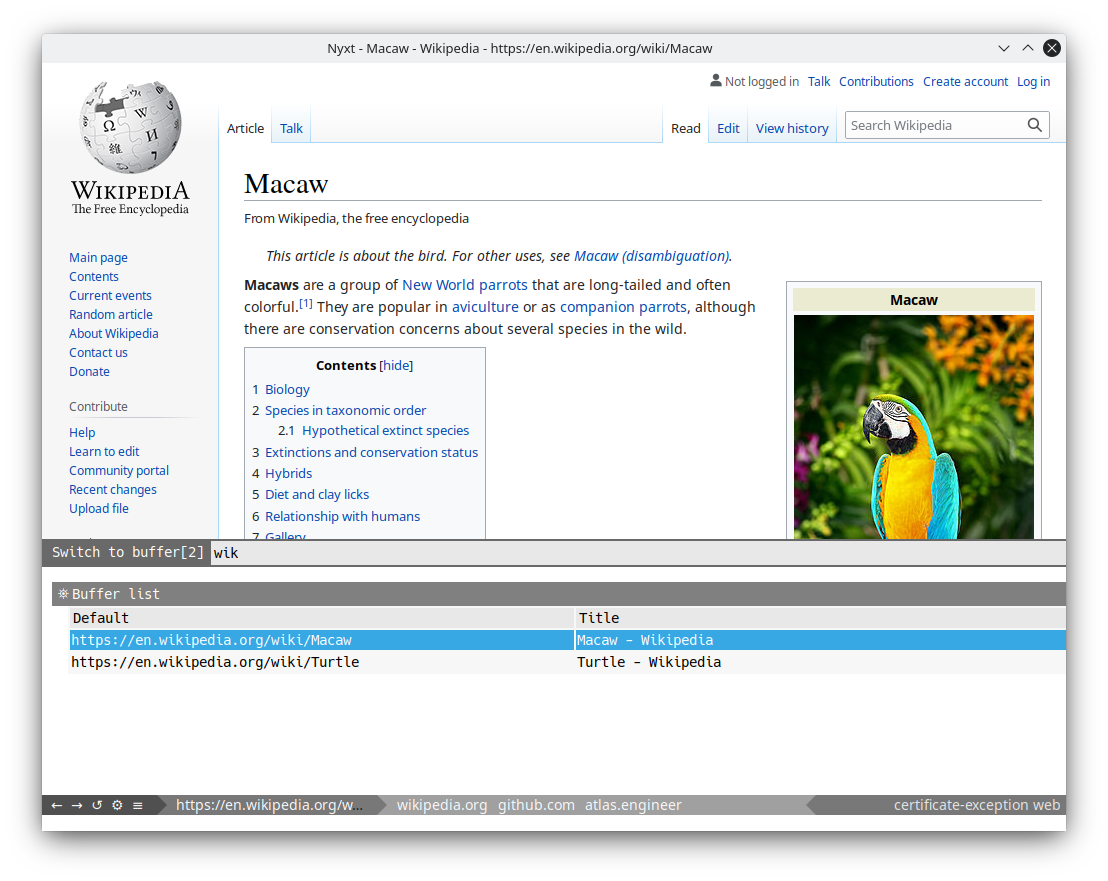Viewport: 1108px width, 881px height.
Task: Focus the Search Wikipedia input field
Action: tap(934, 125)
